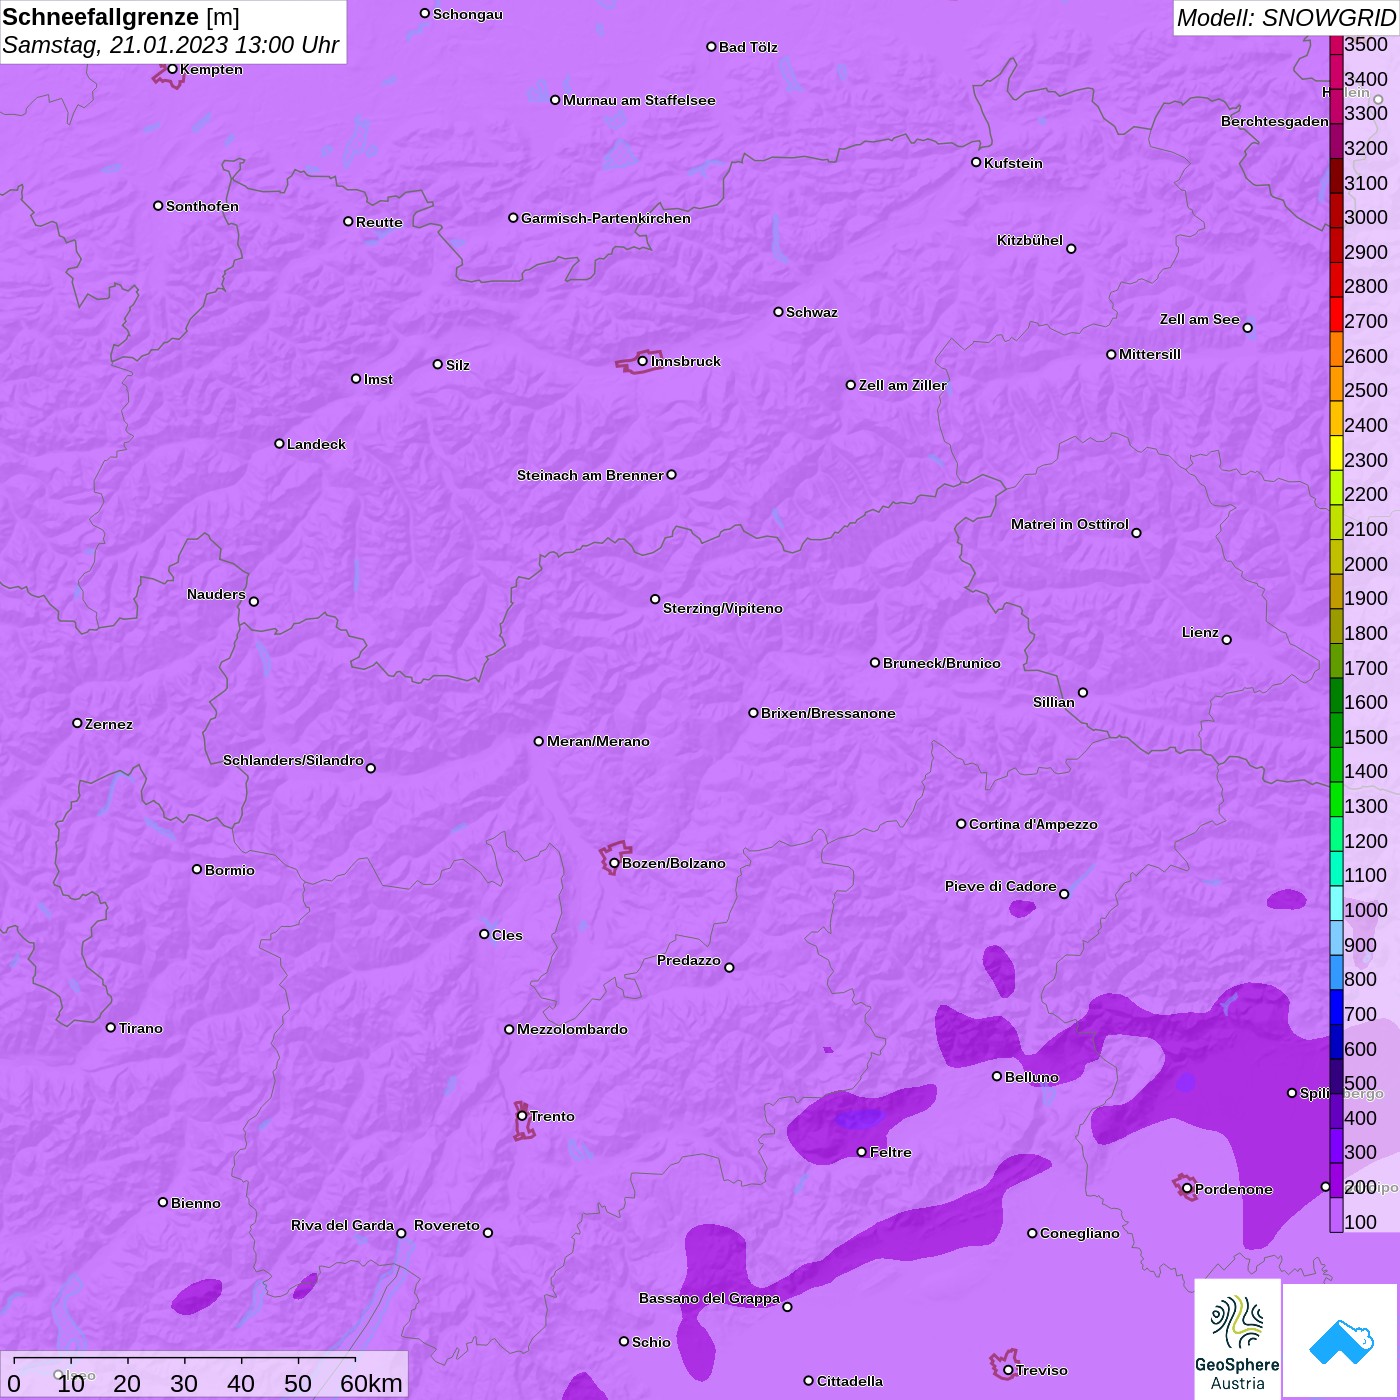This screenshot has width=1400, height=1400.
Task: Click the Sillian marker circle
Action: coord(1083,692)
